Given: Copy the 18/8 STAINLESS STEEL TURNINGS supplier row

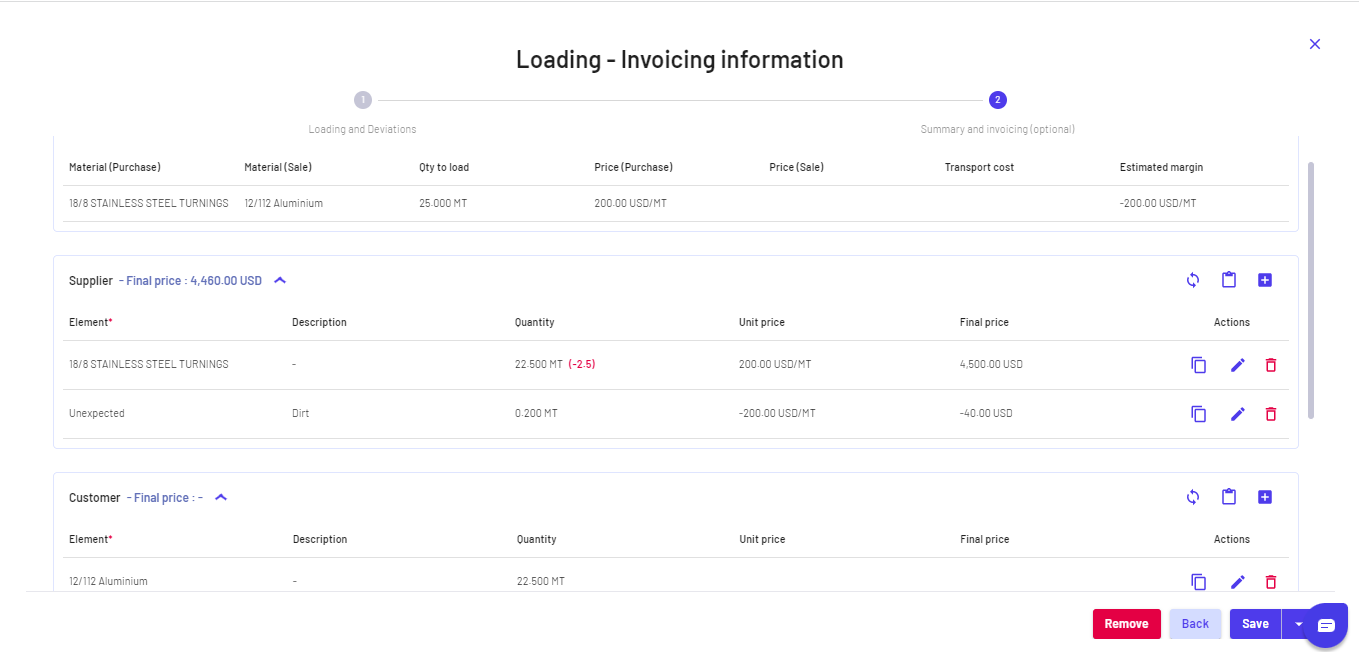Looking at the screenshot, I should [1199, 365].
